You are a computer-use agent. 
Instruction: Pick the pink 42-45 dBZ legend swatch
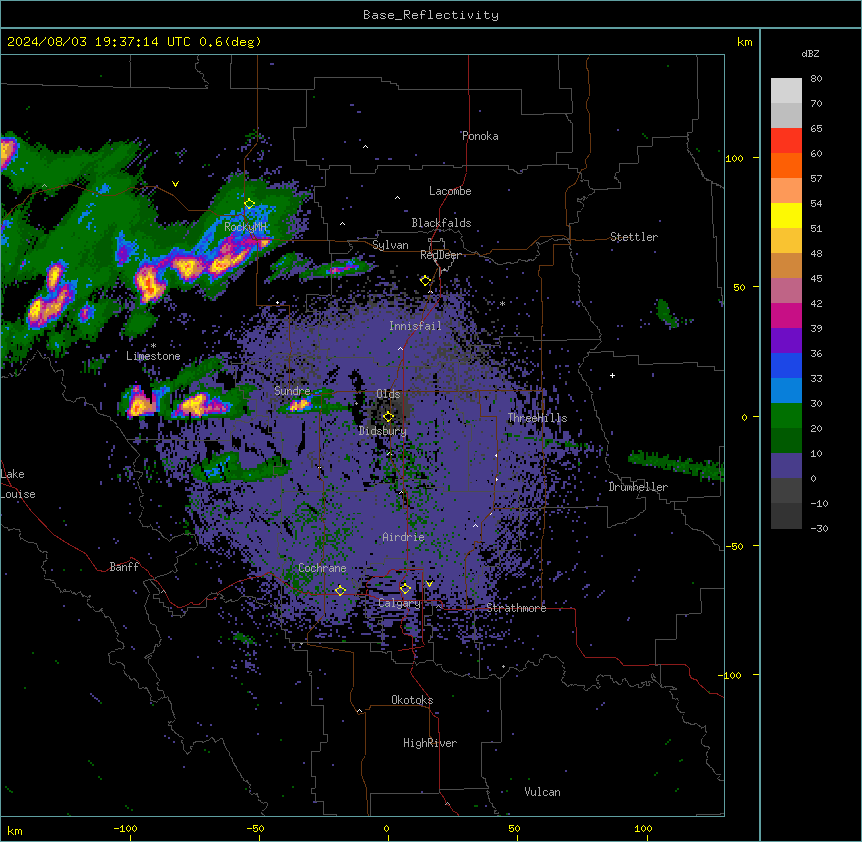point(786,291)
